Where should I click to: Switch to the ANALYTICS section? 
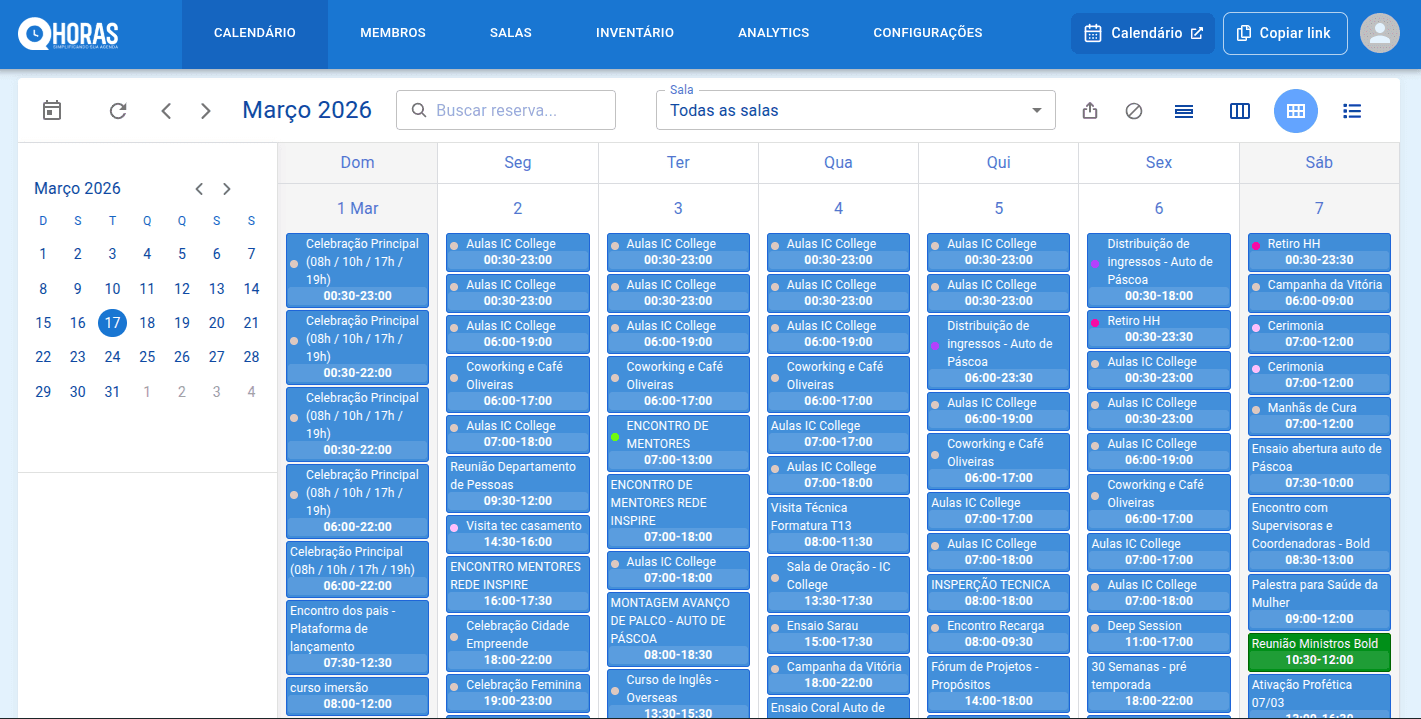click(773, 32)
